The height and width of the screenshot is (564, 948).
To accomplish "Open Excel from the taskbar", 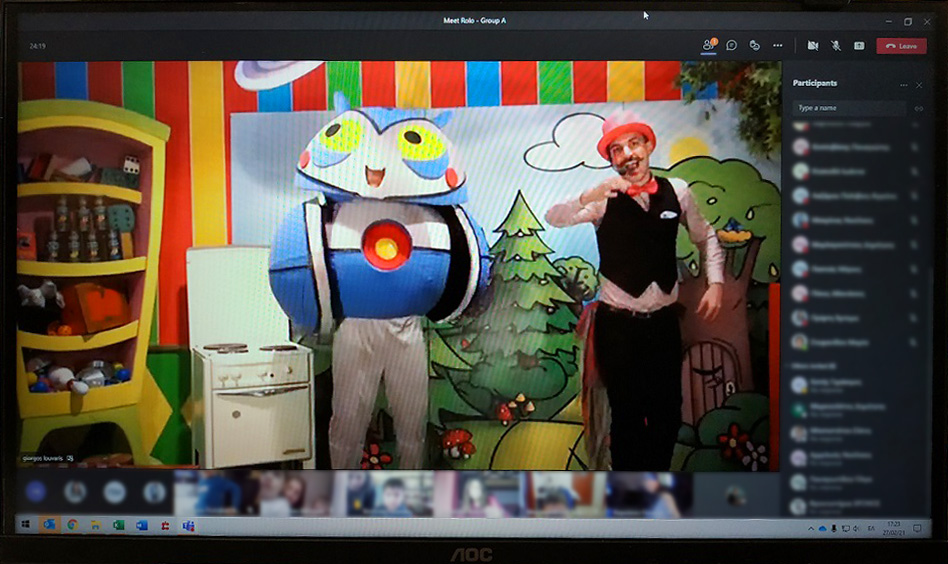I will click(x=118, y=525).
